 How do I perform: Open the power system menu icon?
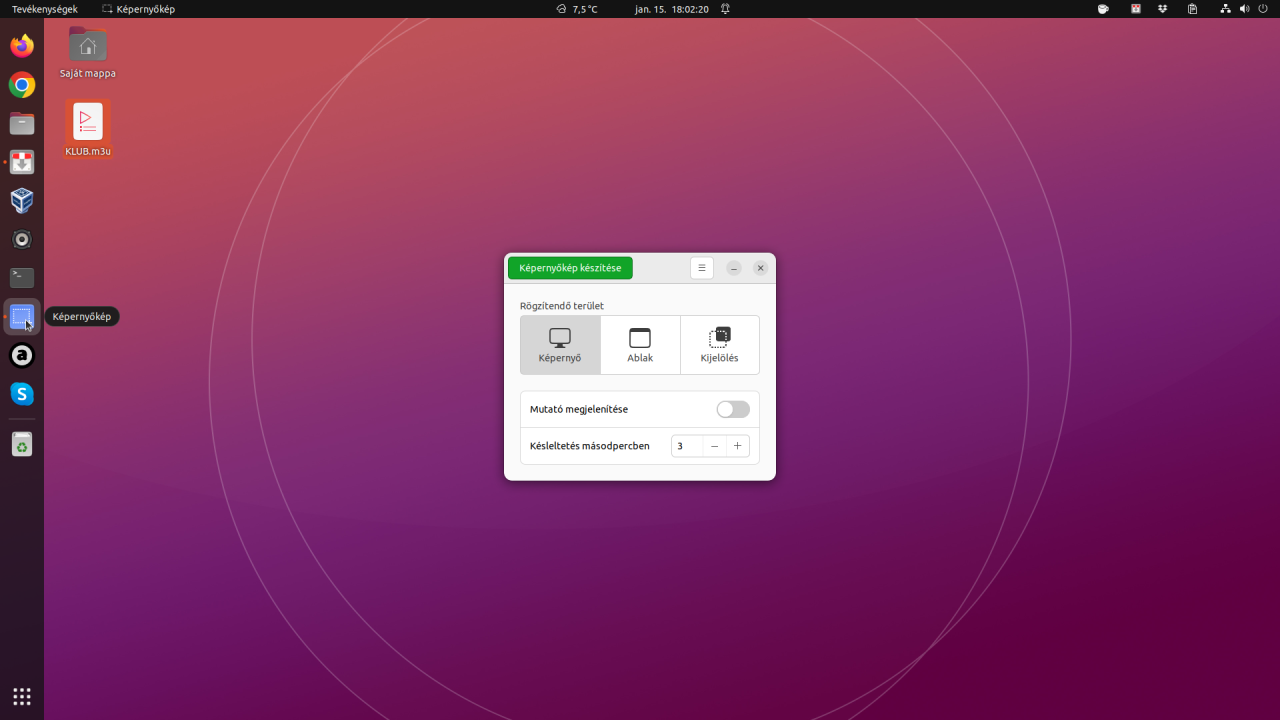click(1264, 9)
